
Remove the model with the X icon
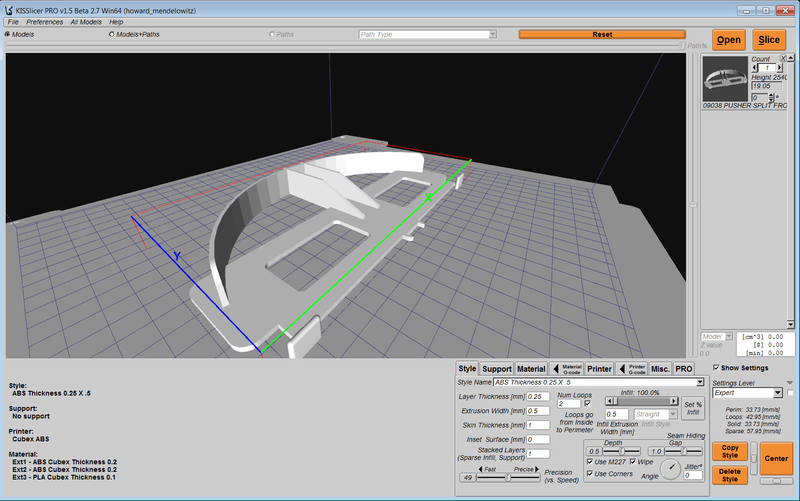[x=783, y=59]
